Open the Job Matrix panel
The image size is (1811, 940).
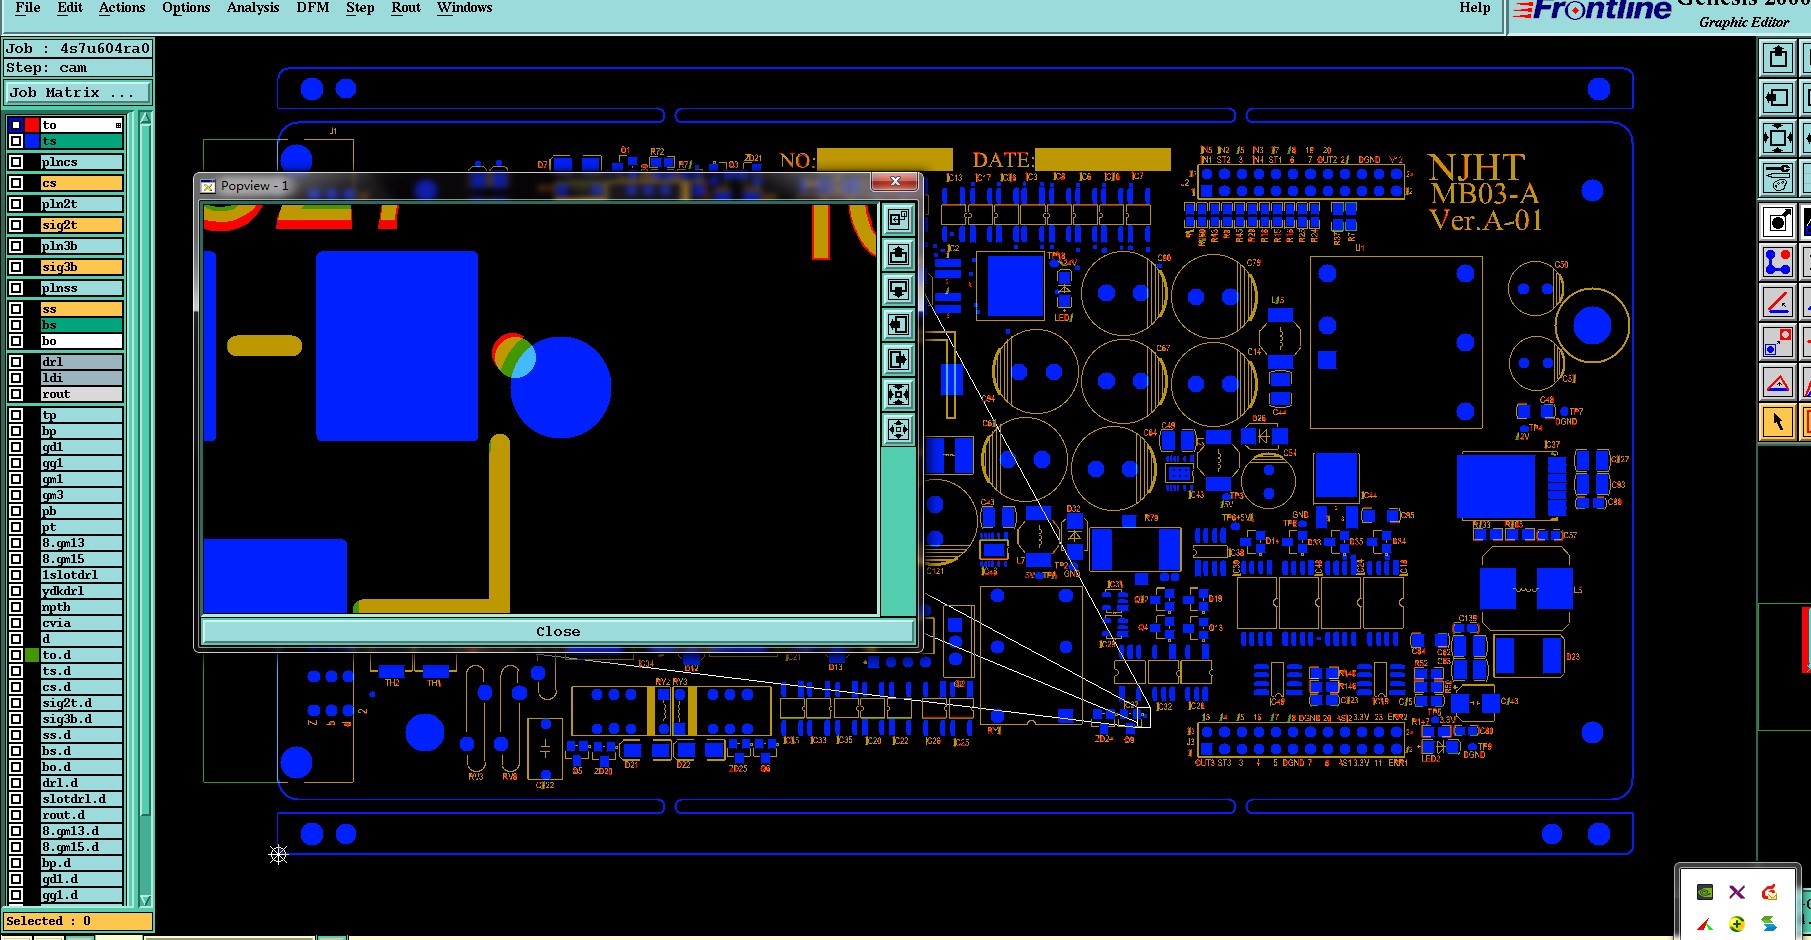pyautogui.click(x=78, y=93)
